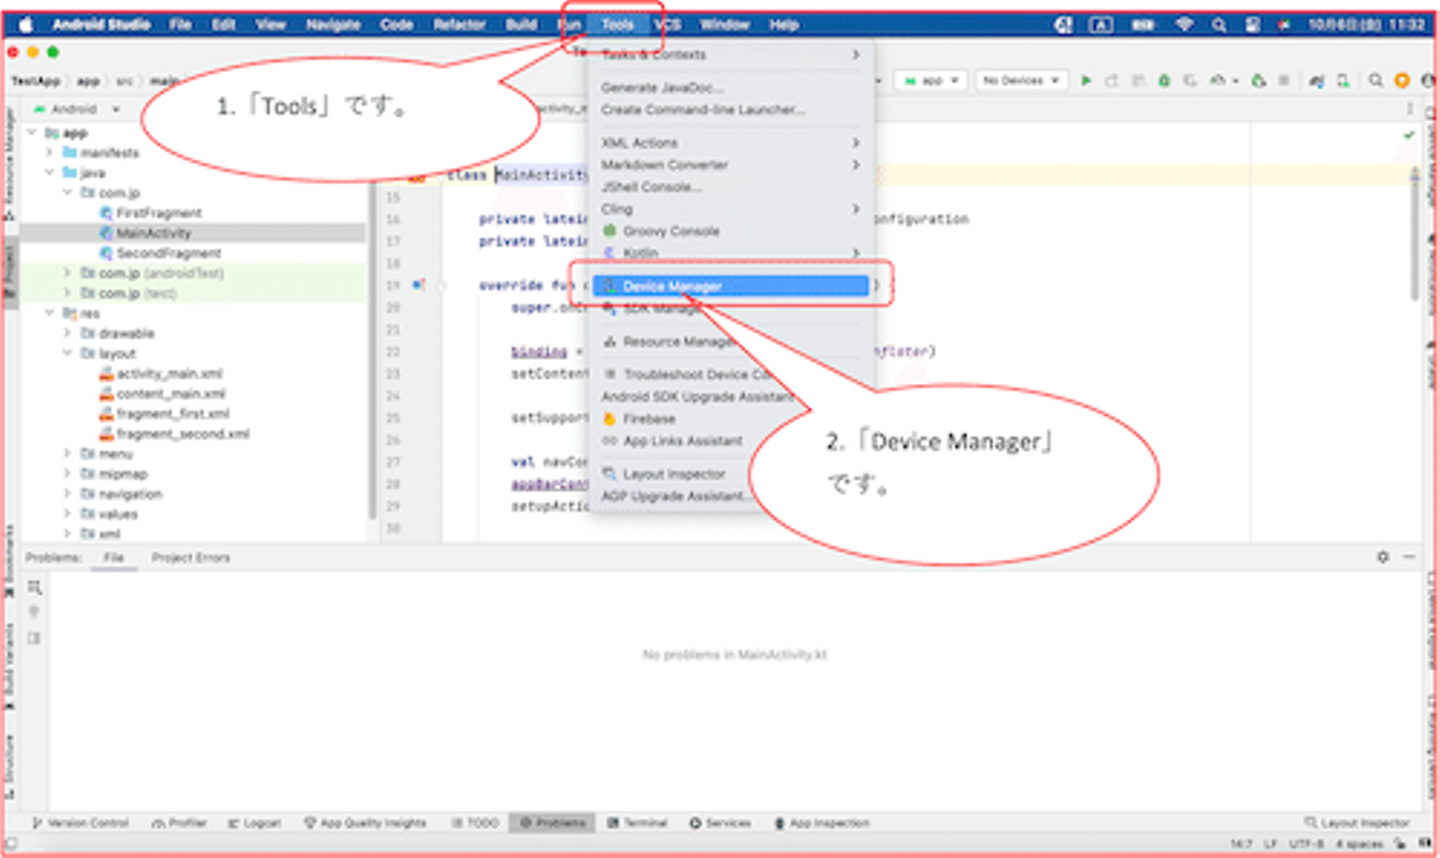Choose Device Manager from the Tools menu

(731, 286)
